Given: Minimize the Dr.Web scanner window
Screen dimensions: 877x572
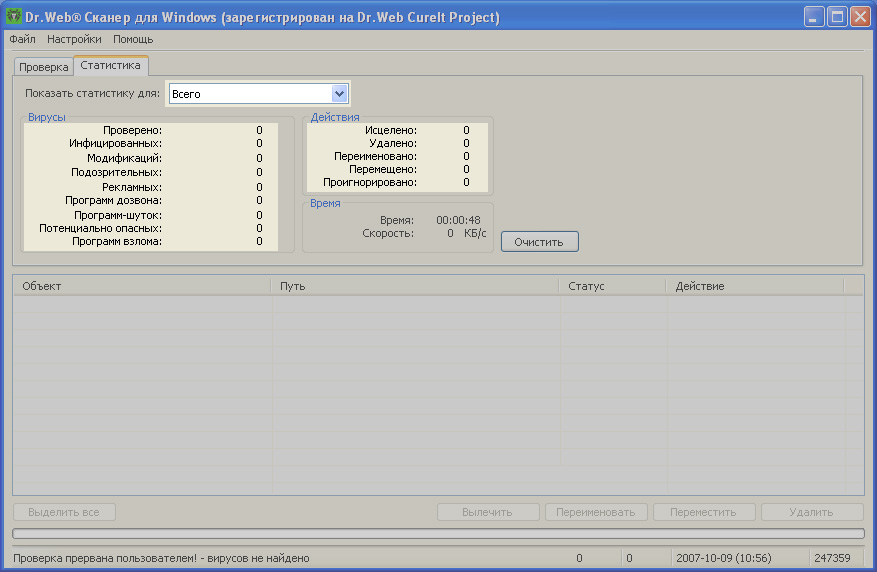Looking at the screenshot, I should 814,17.
